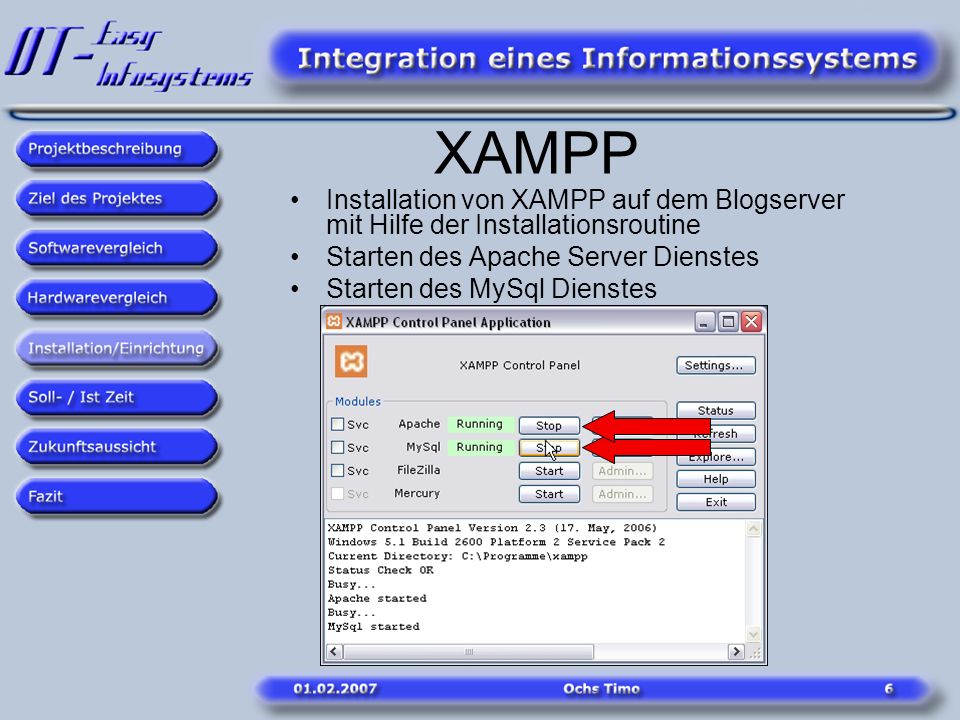Image resolution: width=960 pixels, height=720 pixels.
Task: Click horizontal scrollbar left arrow
Action: [x=334, y=651]
